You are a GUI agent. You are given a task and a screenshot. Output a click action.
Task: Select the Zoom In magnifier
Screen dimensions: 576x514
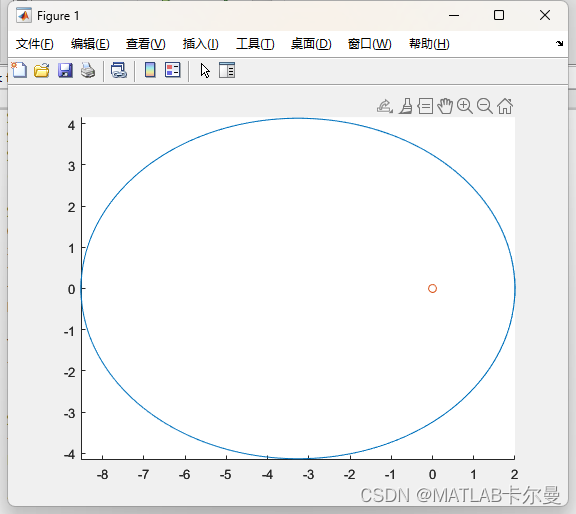tap(465, 106)
